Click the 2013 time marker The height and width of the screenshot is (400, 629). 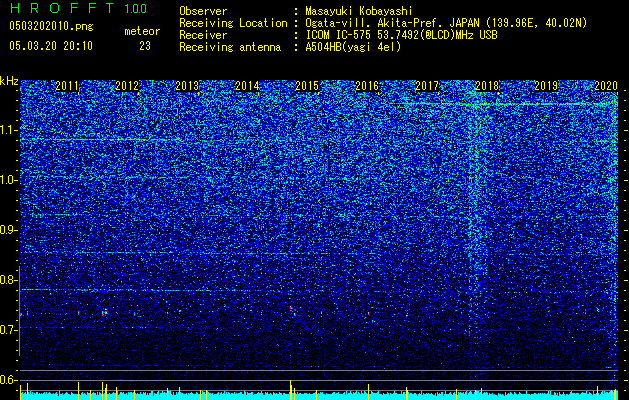coord(187,86)
